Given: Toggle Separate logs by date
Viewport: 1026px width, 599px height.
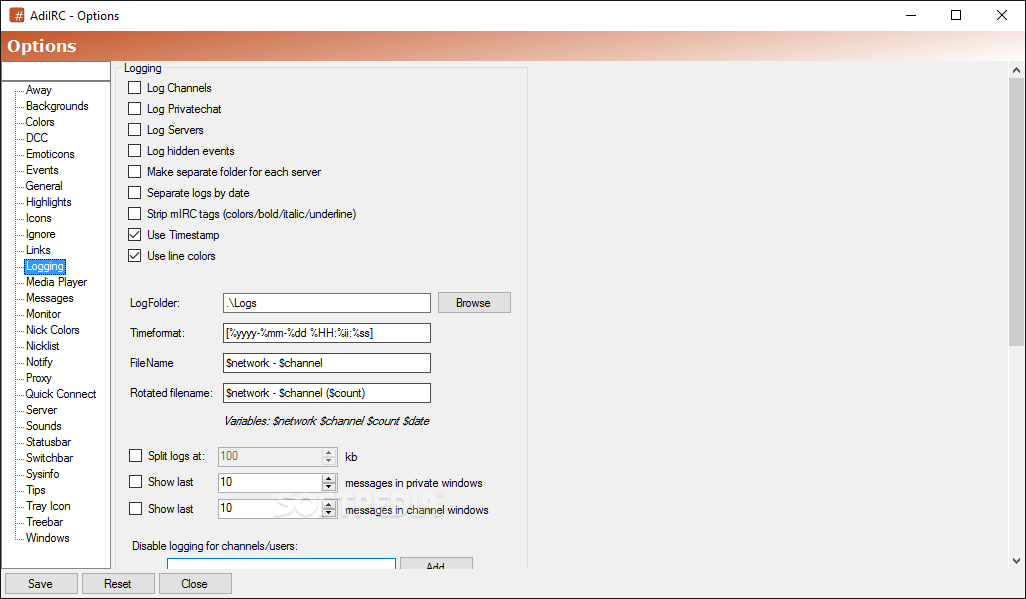Looking at the screenshot, I should pyautogui.click(x=135, y=192).
